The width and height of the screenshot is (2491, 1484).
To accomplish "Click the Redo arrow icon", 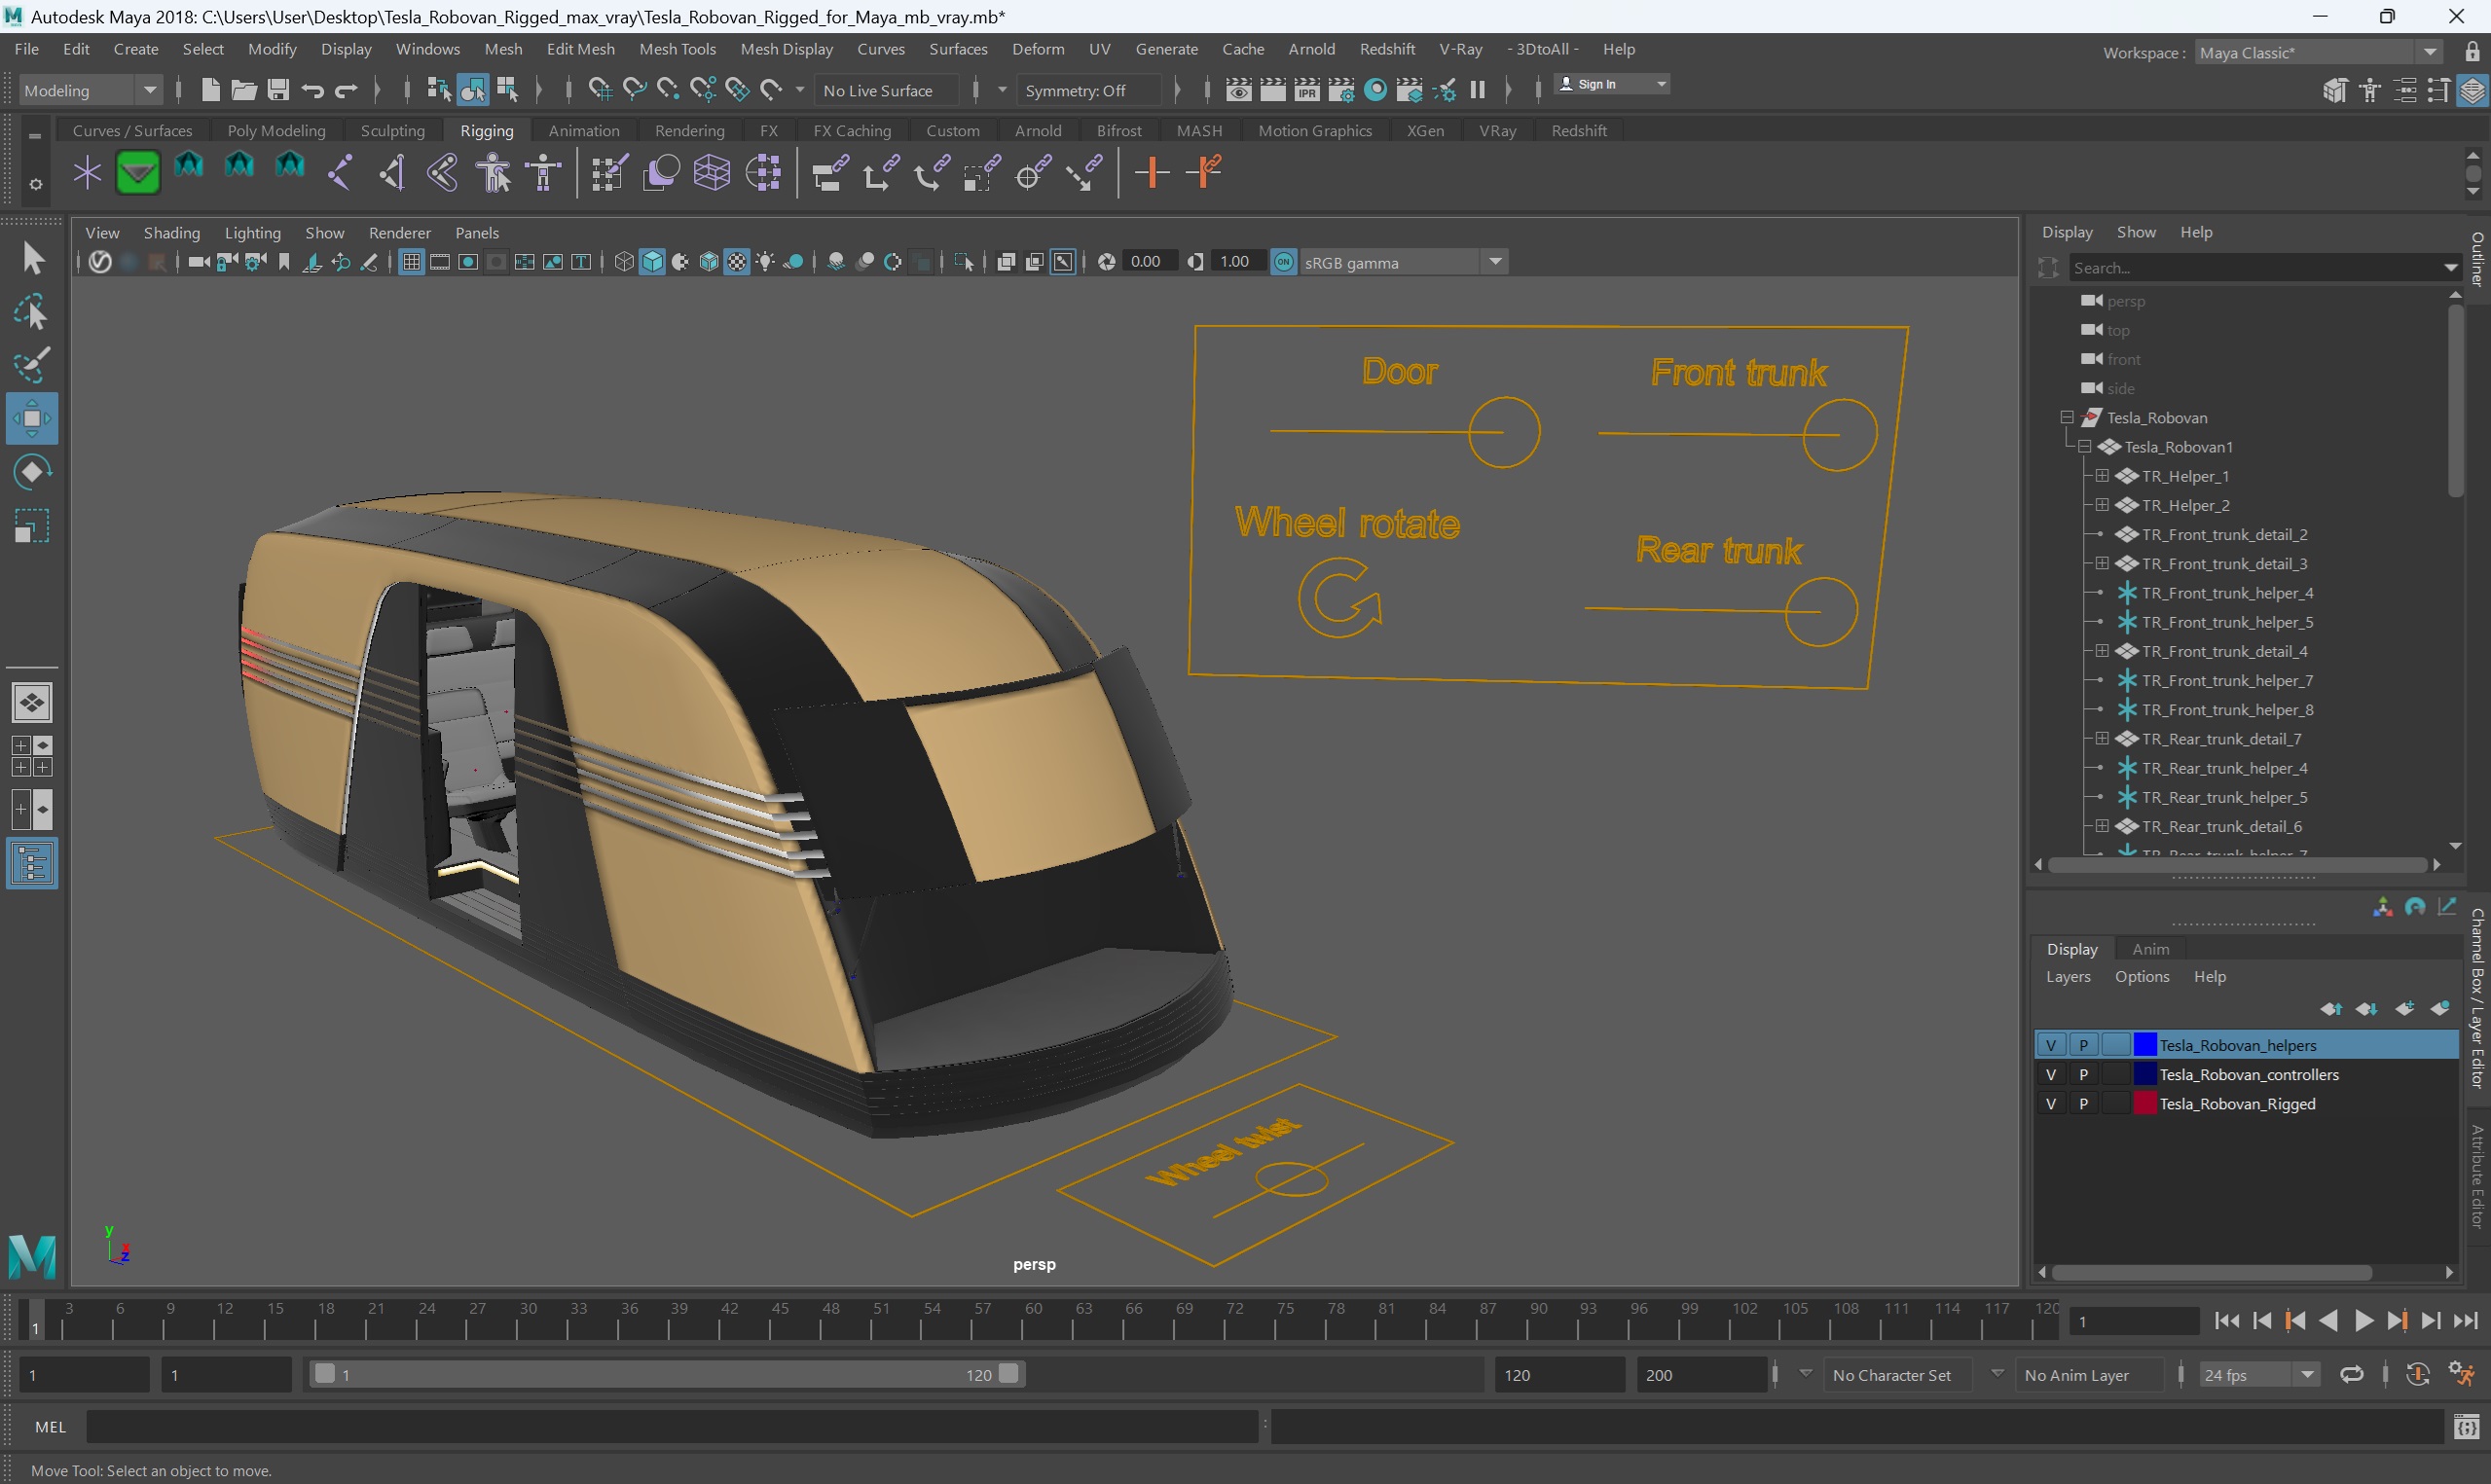I will click(346, 90).
